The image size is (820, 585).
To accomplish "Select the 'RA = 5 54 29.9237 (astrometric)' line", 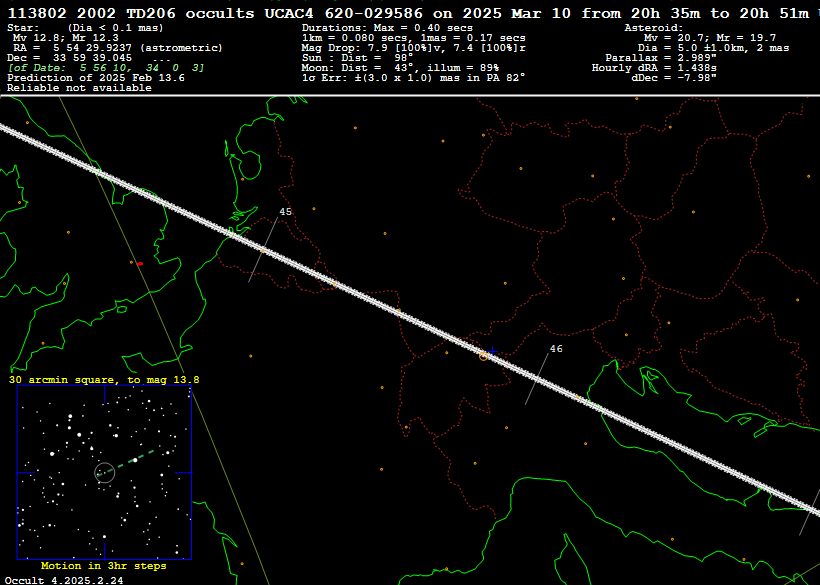I will click(118, 48).
